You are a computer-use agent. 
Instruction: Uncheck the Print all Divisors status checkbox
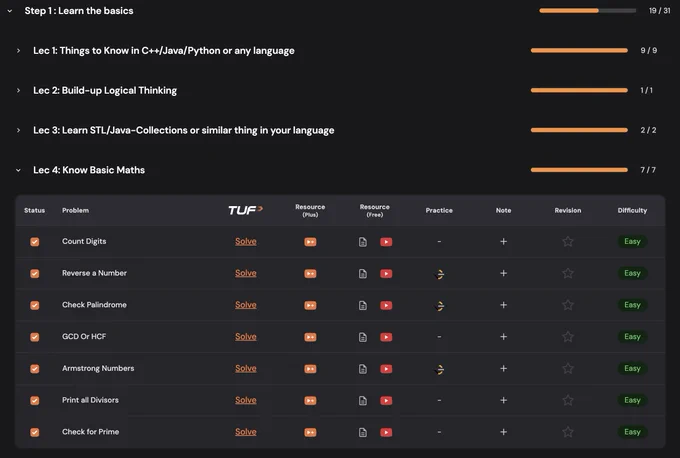(35, 400)
